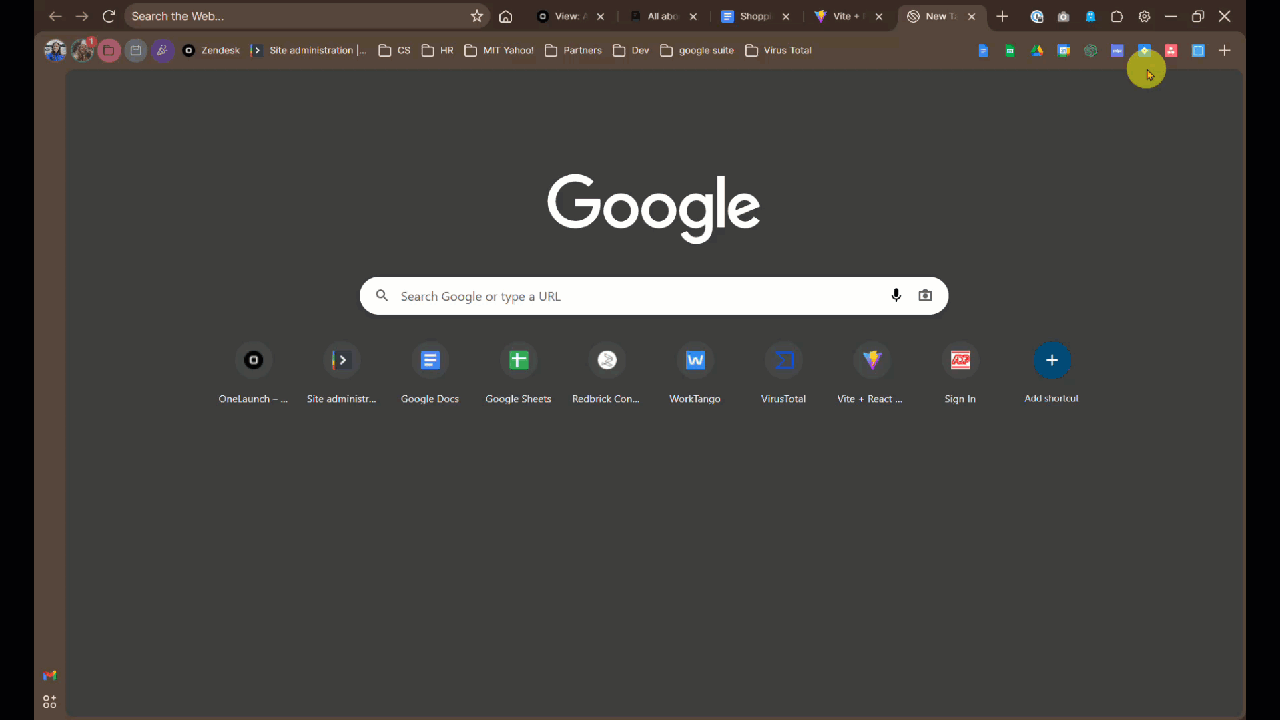The height and width of the screenshot is (720, 1280).
Task: Click the screenshot camera icon in title bar
Action: click(1063, 16)
